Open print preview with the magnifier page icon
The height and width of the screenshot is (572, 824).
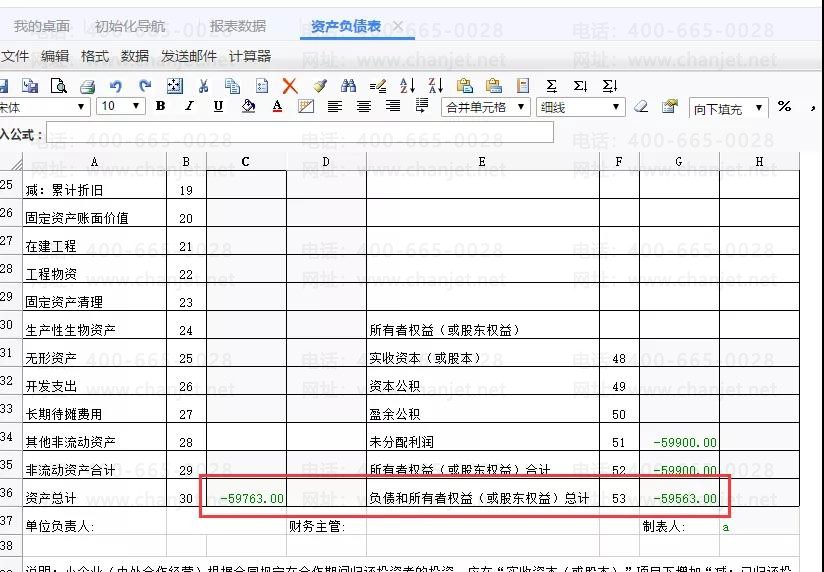[58, 85]
